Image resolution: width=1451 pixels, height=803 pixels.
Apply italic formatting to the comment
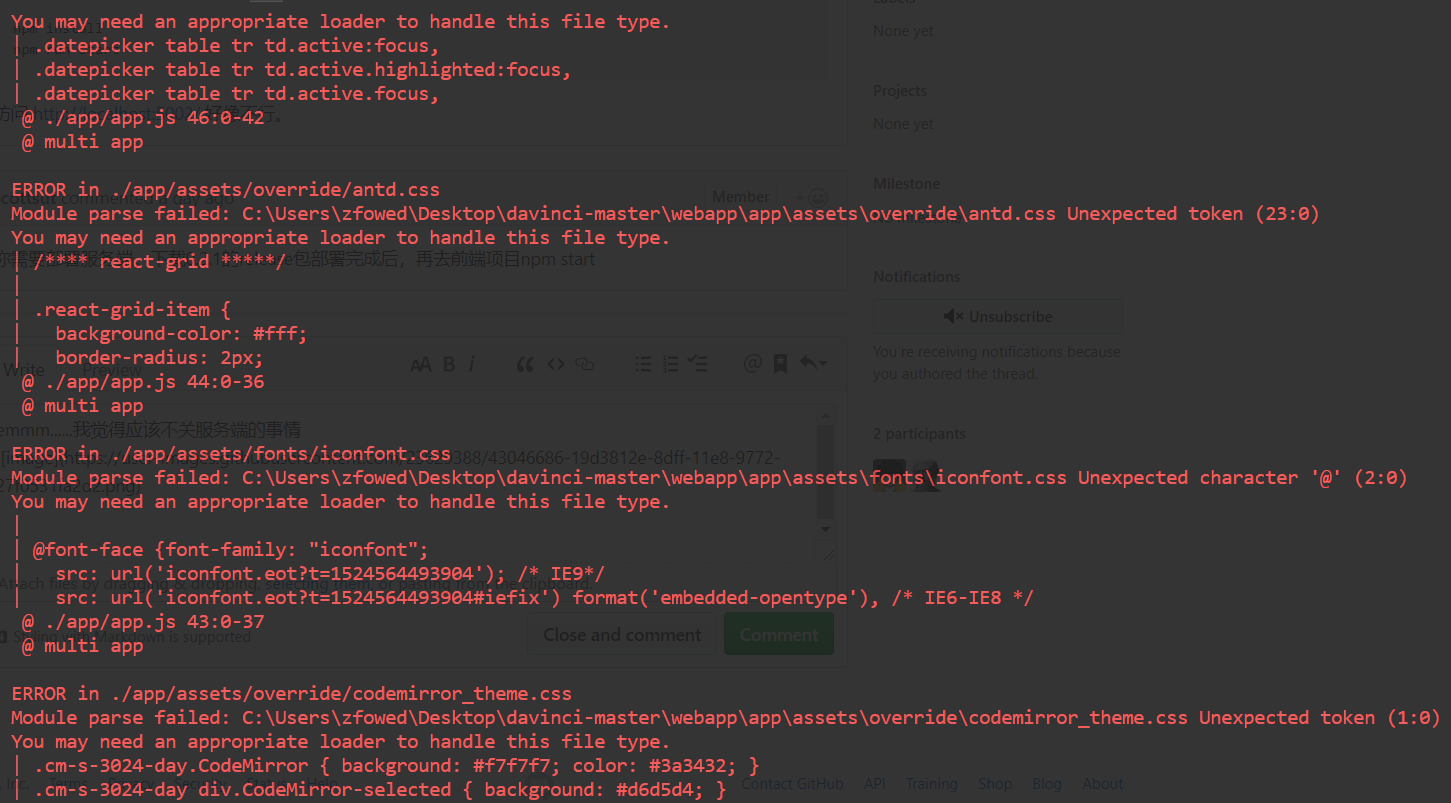coord(471,363)
